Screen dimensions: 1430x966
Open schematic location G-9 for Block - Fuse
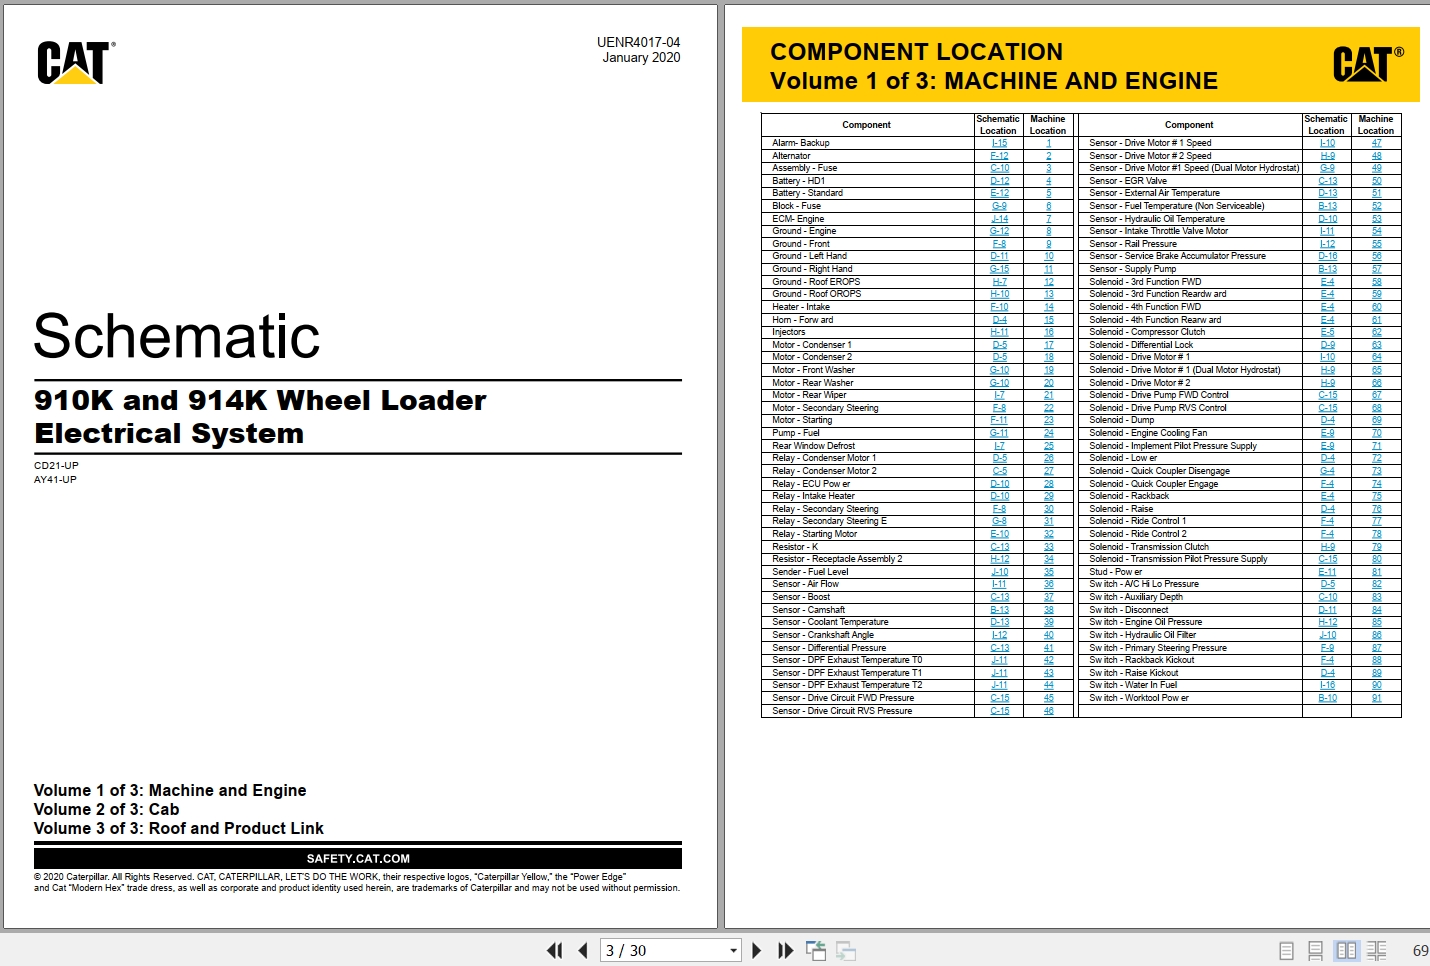[999, 206]
